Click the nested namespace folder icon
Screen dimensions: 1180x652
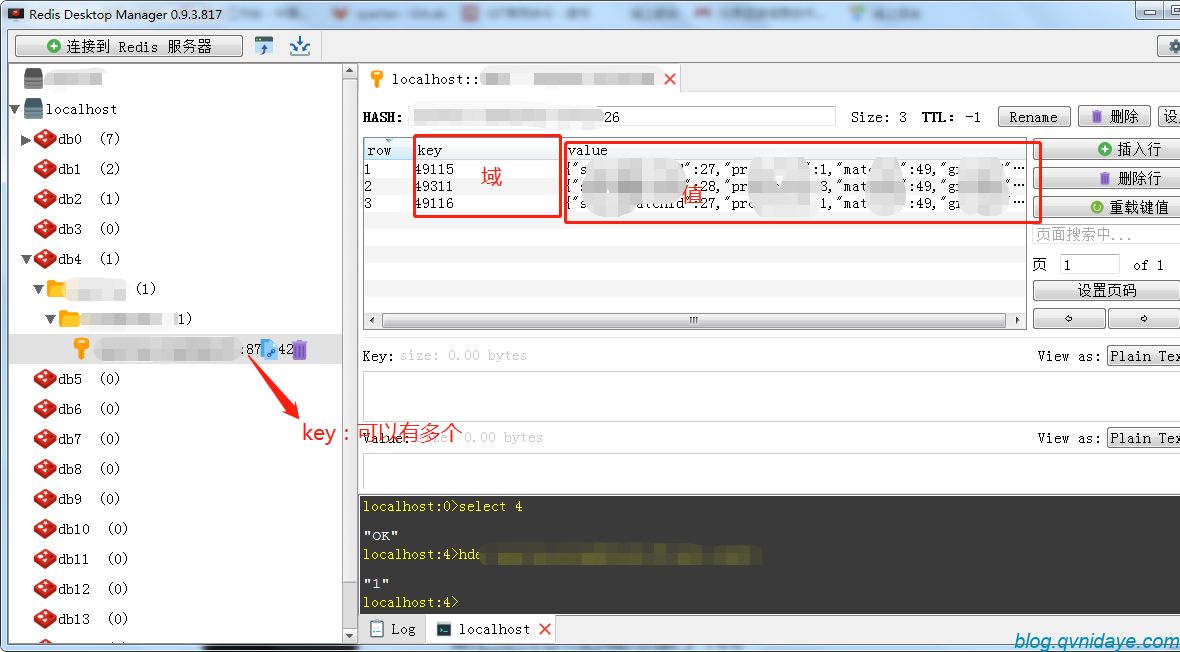coord(69,318)
